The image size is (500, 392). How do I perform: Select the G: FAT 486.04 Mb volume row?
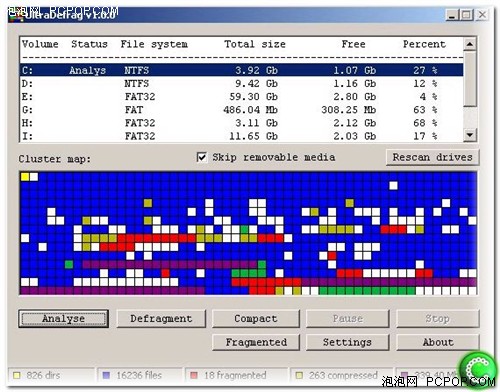pyautogui.click(x=241, y=110)
